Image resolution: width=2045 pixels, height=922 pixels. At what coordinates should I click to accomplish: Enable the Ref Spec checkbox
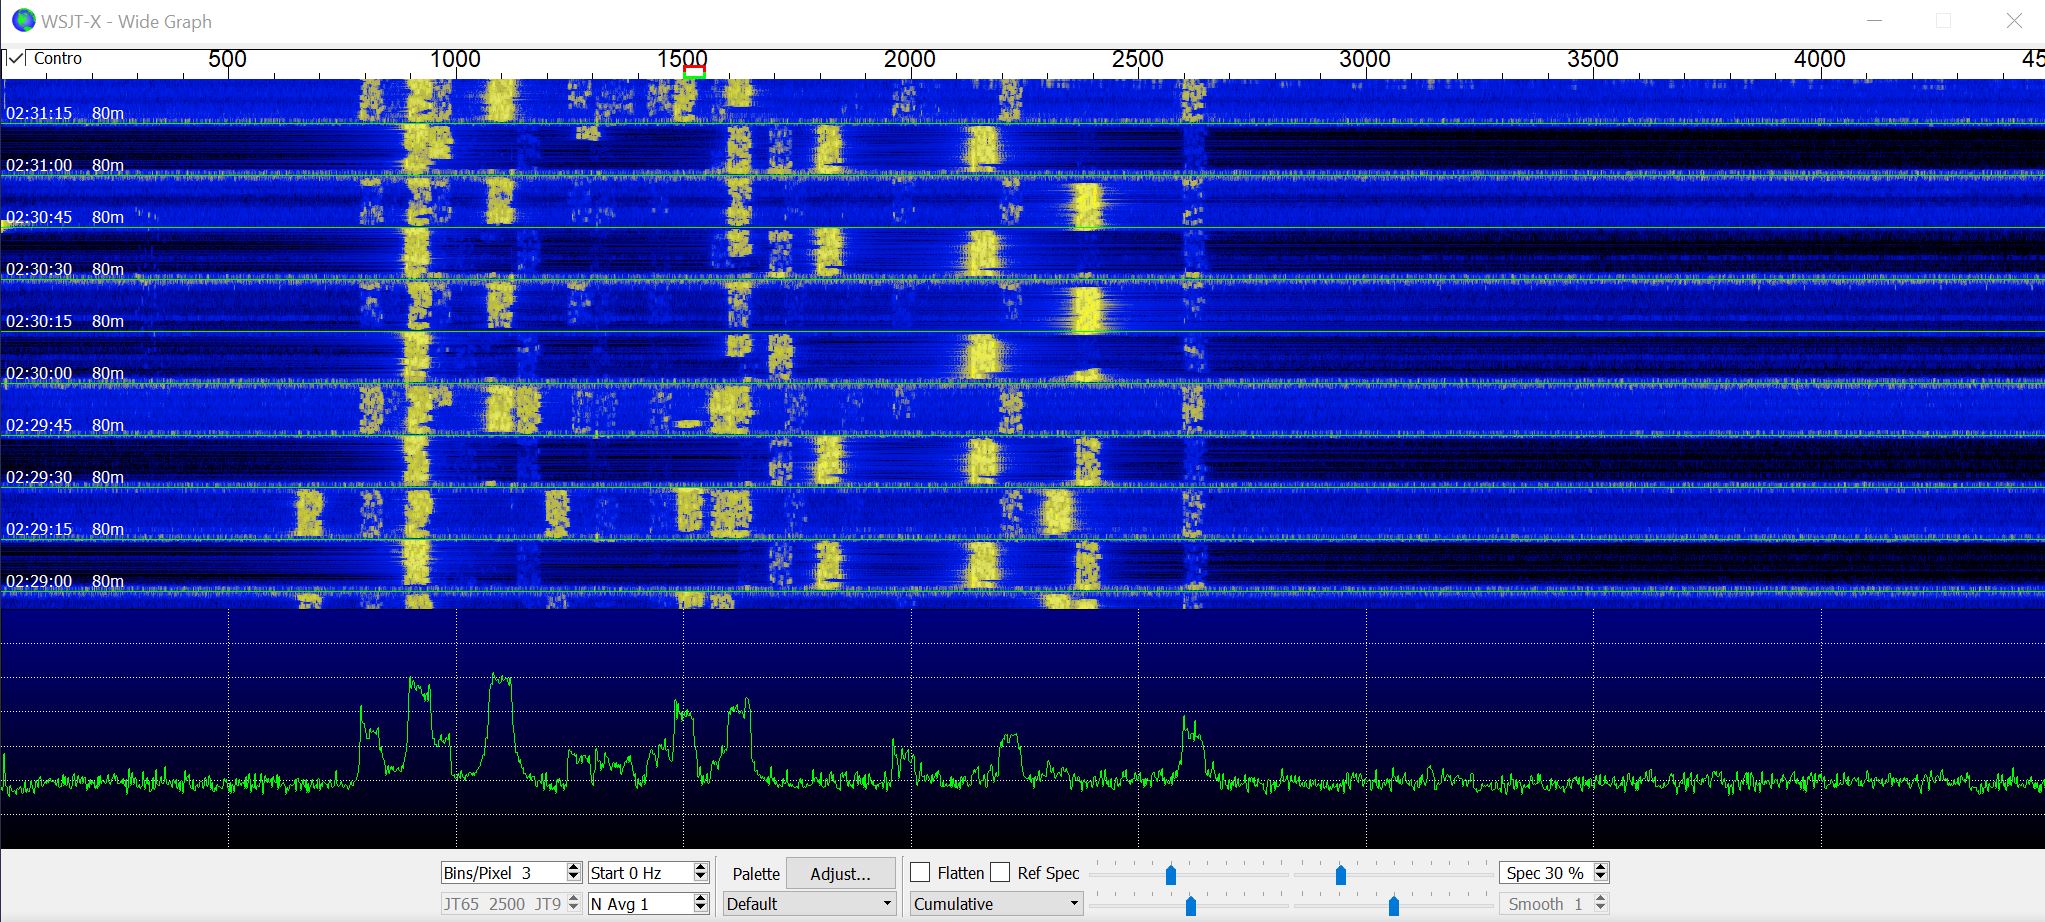[1000, 873]
